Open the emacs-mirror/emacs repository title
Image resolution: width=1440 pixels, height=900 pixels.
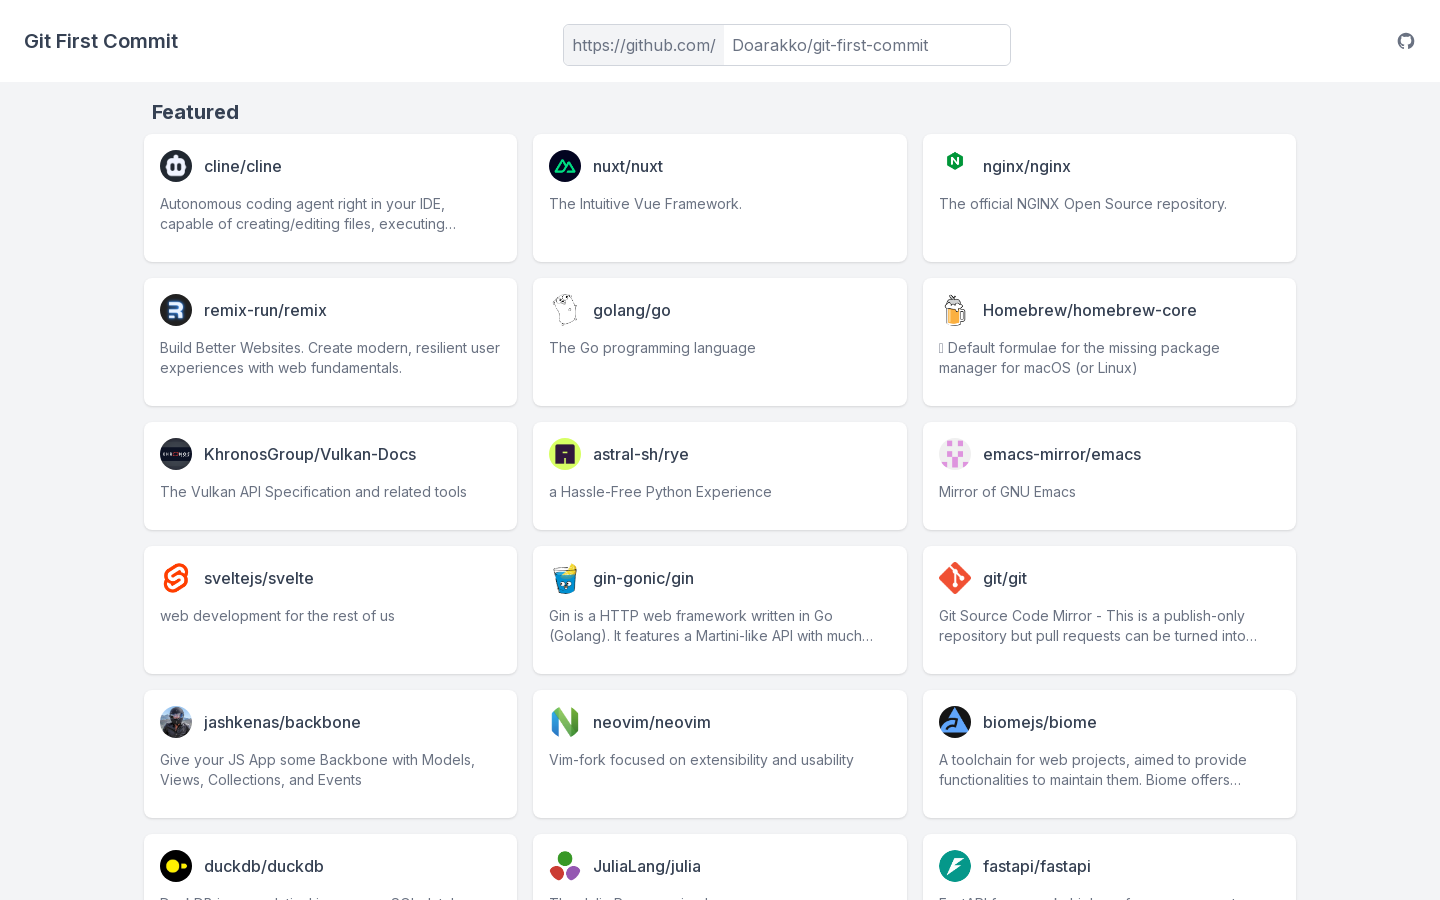[x=1062, y=454]
